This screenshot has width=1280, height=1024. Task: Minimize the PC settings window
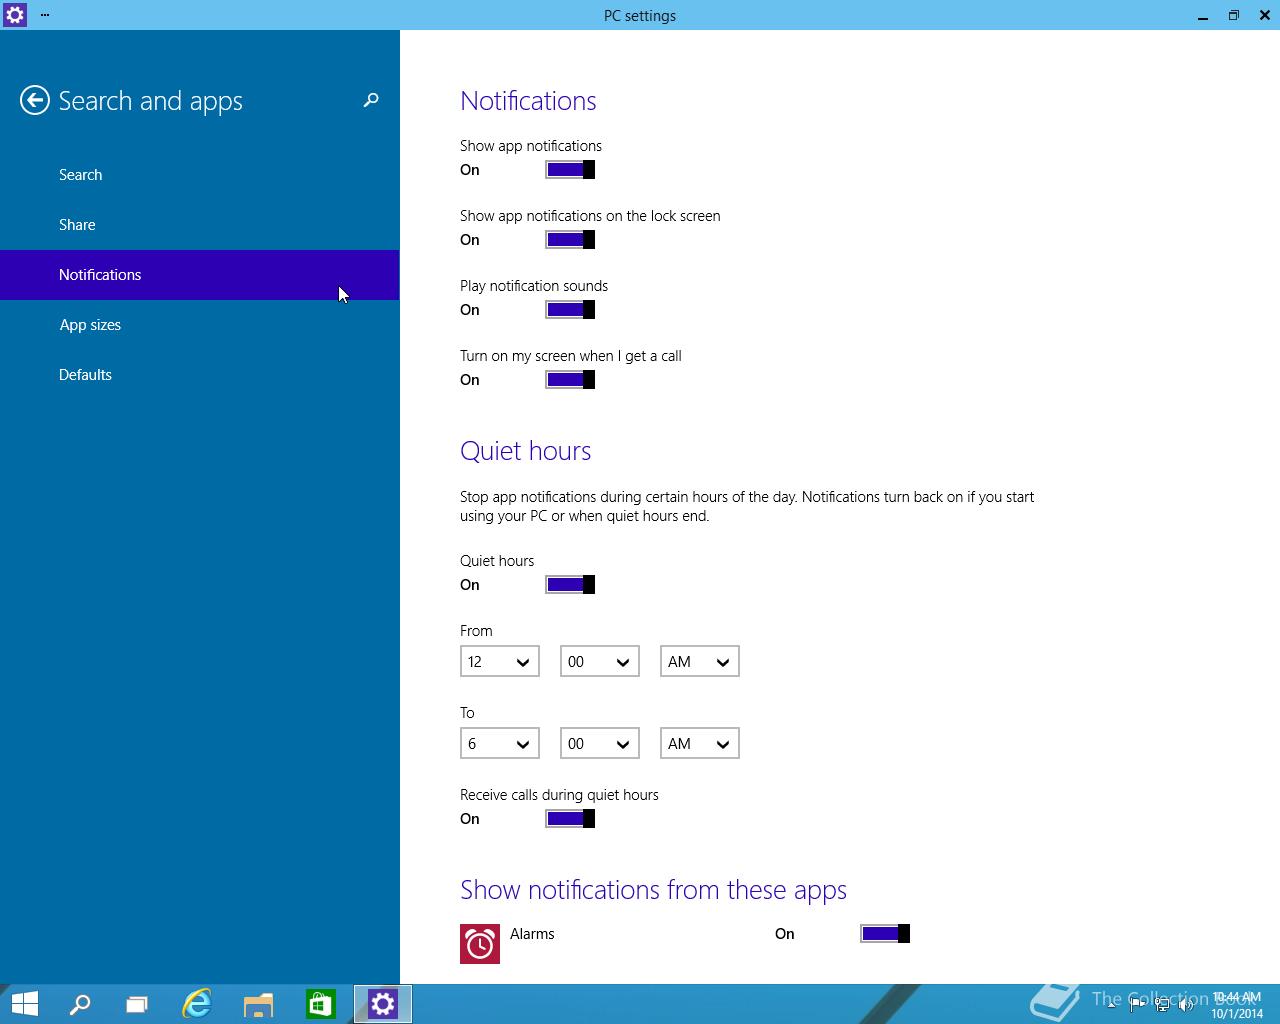1203,15
